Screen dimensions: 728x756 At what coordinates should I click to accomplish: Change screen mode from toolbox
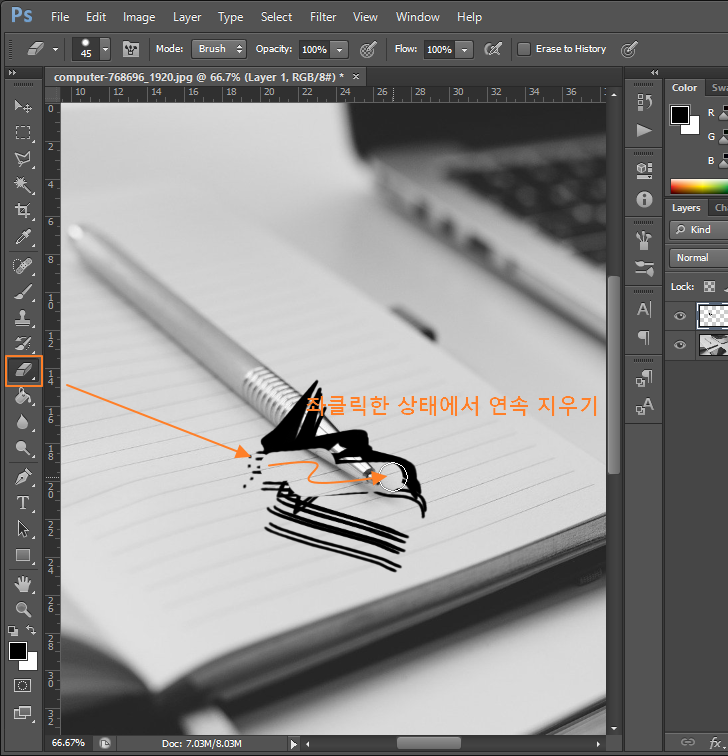[23, 713]
